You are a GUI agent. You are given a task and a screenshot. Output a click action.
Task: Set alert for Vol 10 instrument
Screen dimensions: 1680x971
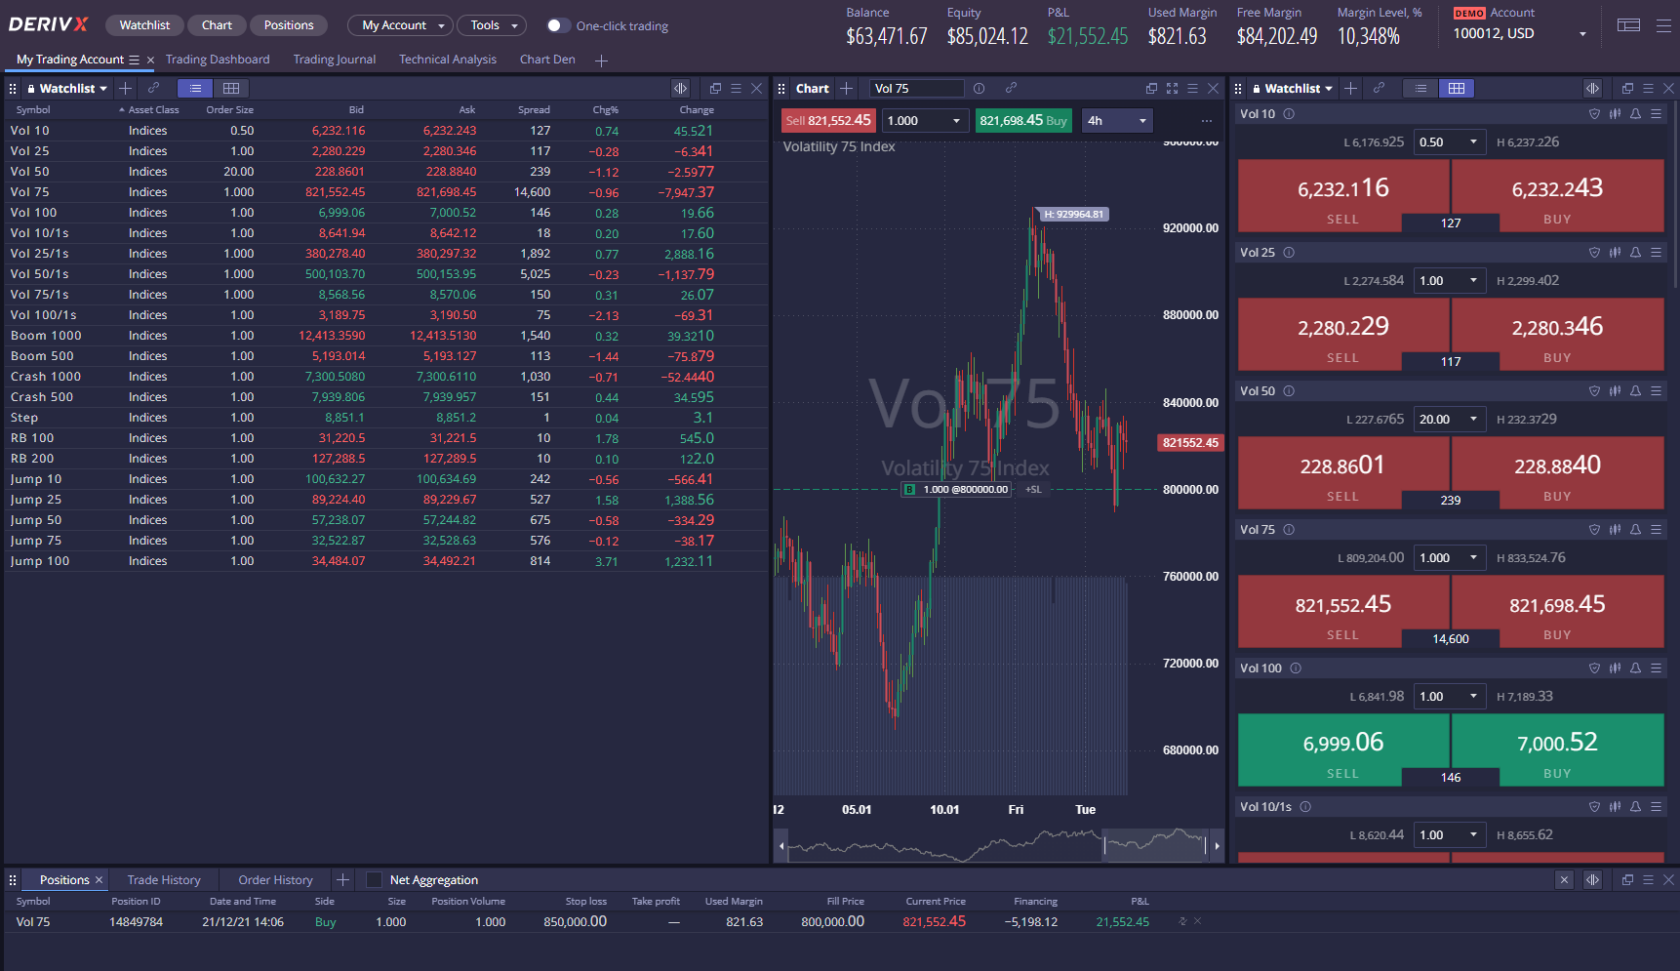click(1635, 113)
